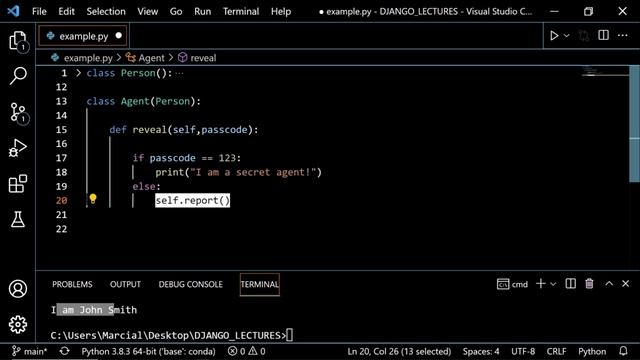Viewport: 640px width, 360px height.
Task: Switch to the PROBLEMS panel tab
Action: tap(72, 284)
